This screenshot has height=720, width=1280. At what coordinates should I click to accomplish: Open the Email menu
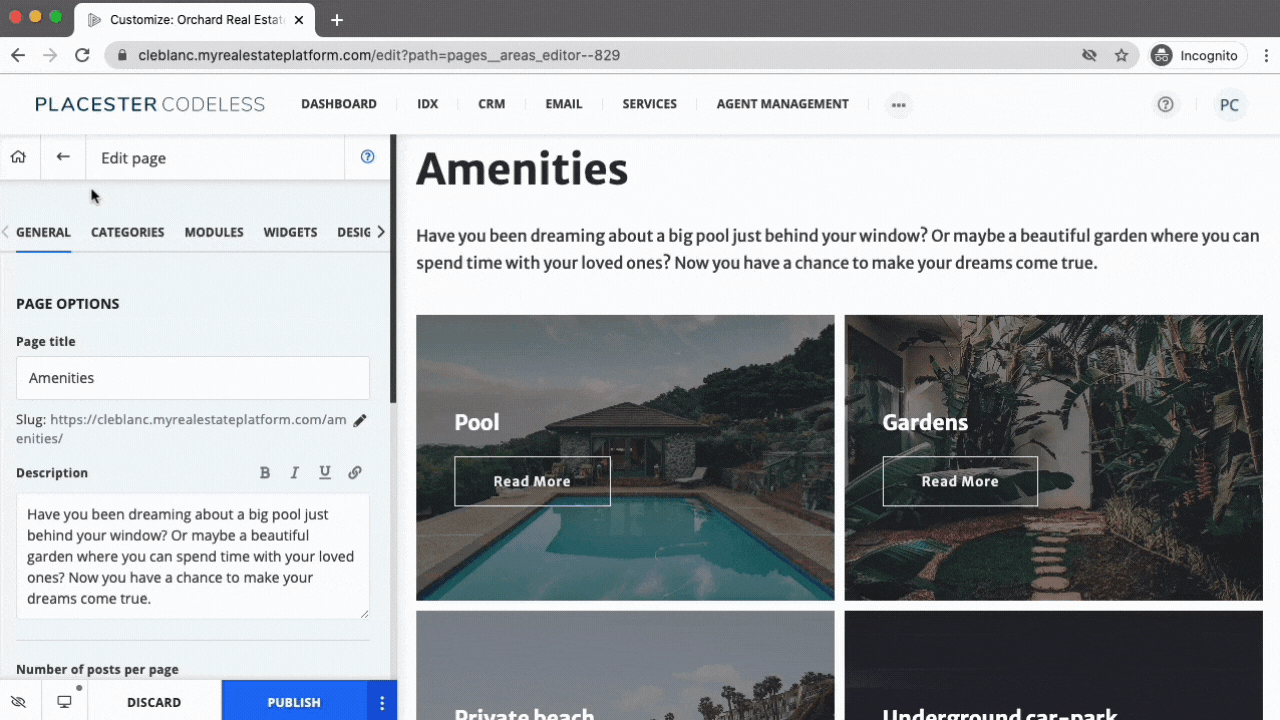click(564, 104)
